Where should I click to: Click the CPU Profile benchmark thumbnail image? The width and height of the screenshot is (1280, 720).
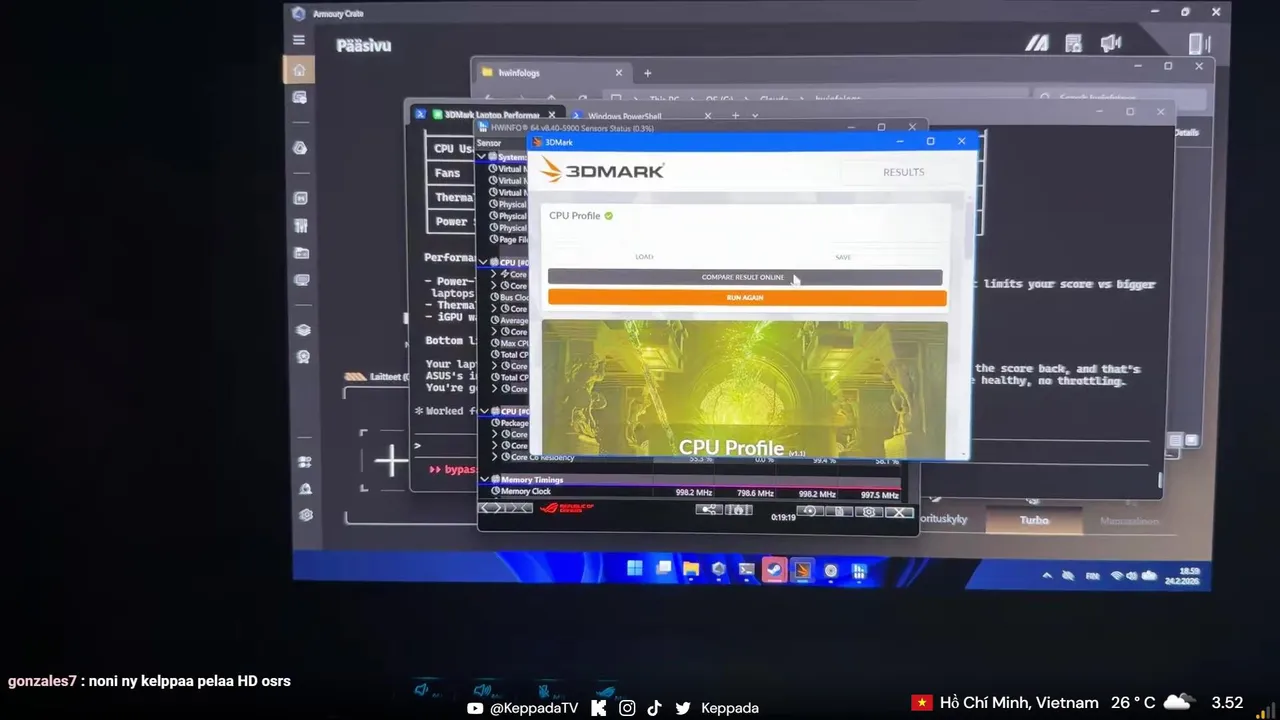(x=745, y=388)
